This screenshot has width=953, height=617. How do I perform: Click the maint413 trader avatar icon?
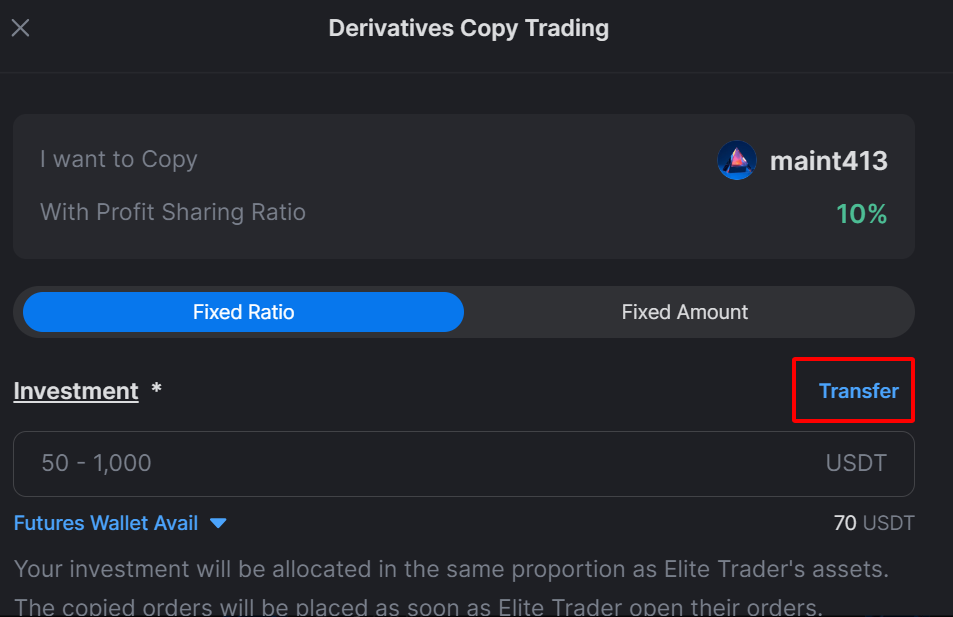[737, 160]
